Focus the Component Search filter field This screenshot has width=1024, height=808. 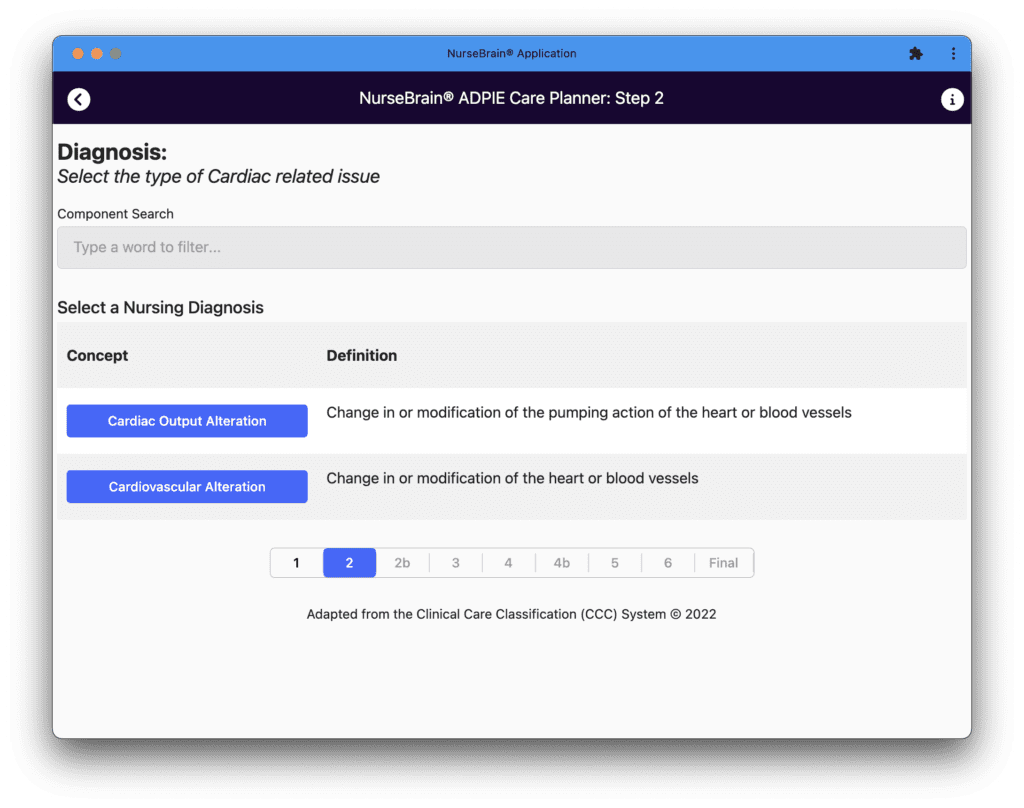coord(511,248)
